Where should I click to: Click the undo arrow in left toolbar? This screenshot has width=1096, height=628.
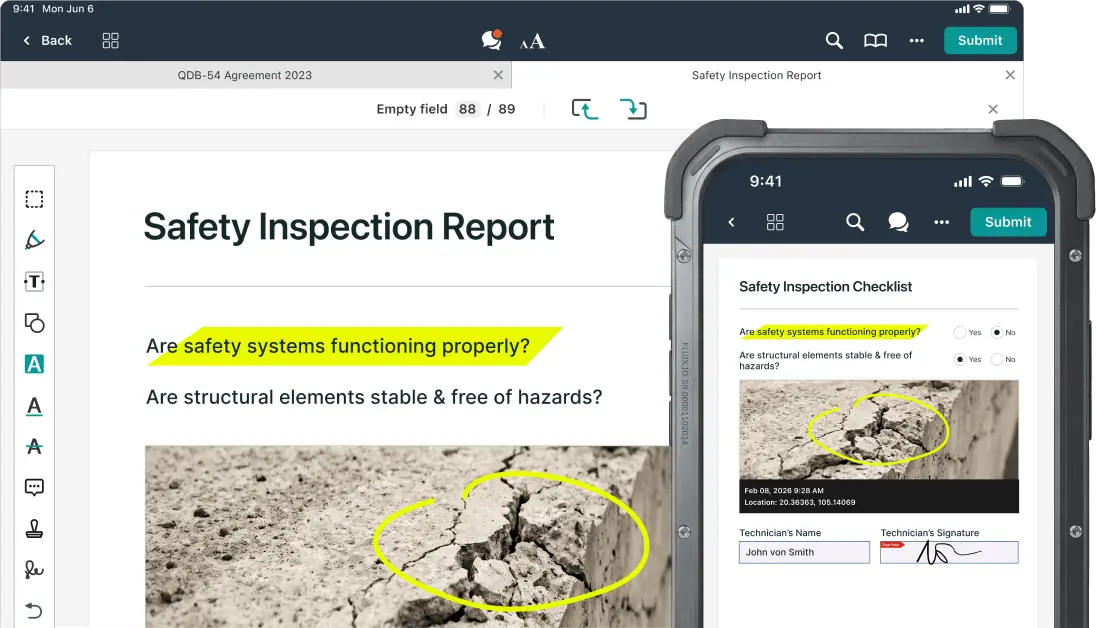coord(34,611)
